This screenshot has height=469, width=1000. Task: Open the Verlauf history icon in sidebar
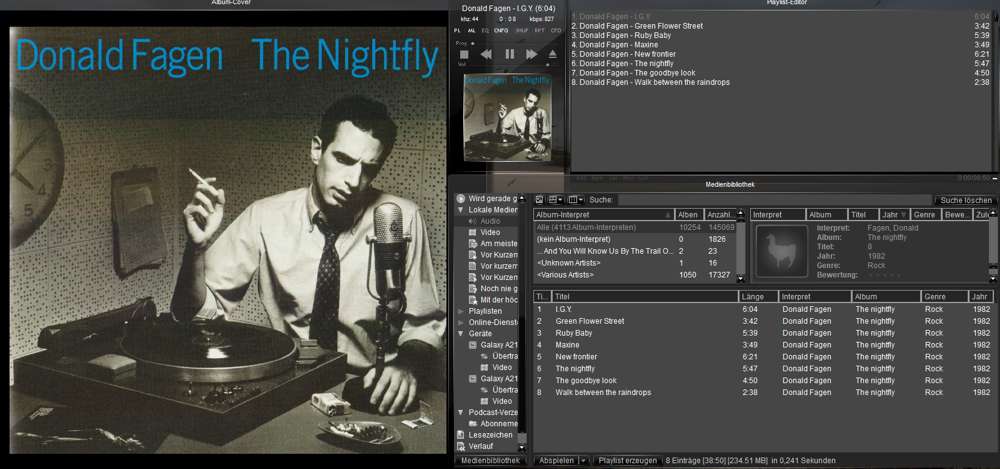coord(460,447)
